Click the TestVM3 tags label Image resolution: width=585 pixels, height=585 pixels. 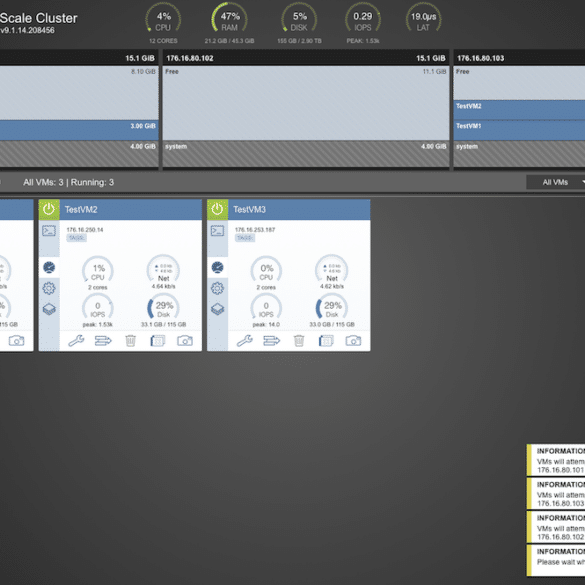pos(245,238)
